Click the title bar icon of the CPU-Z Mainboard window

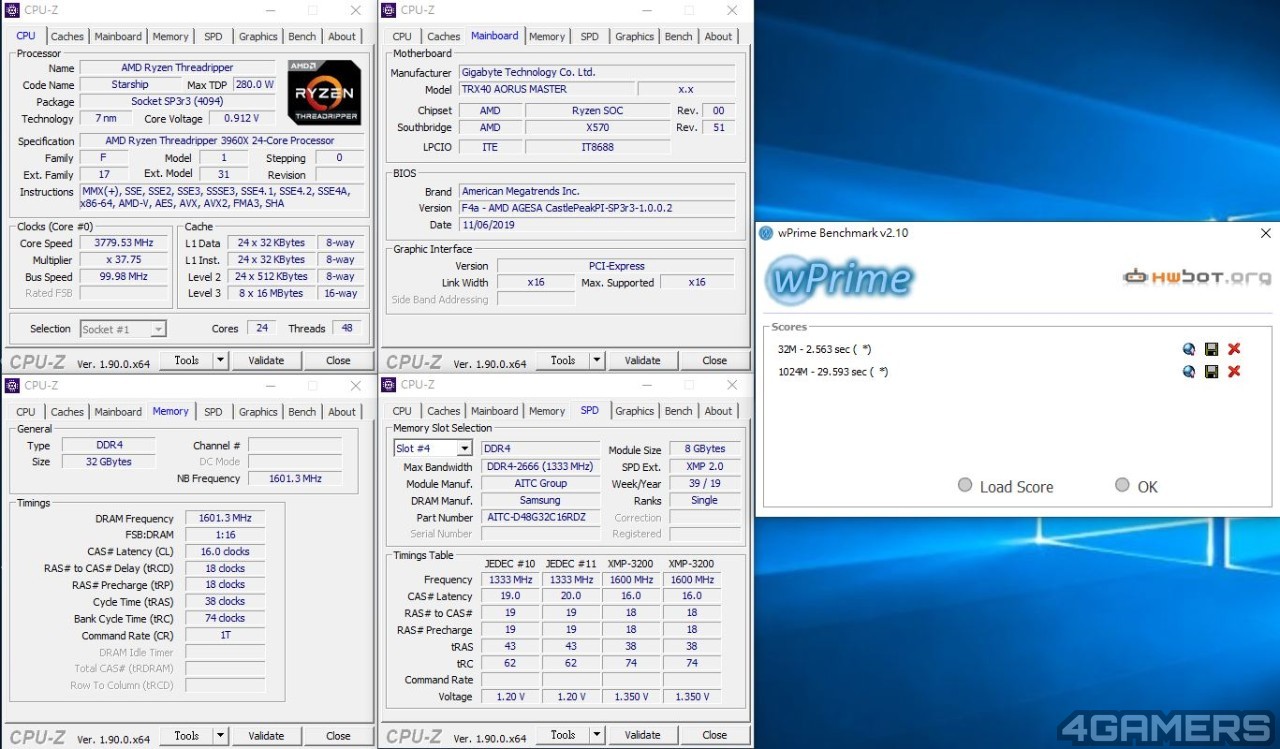pos(388,10)
